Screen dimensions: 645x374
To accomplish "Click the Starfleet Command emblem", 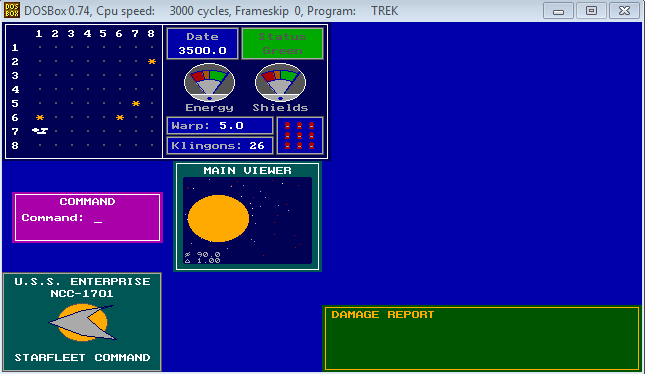I will 83,323.
